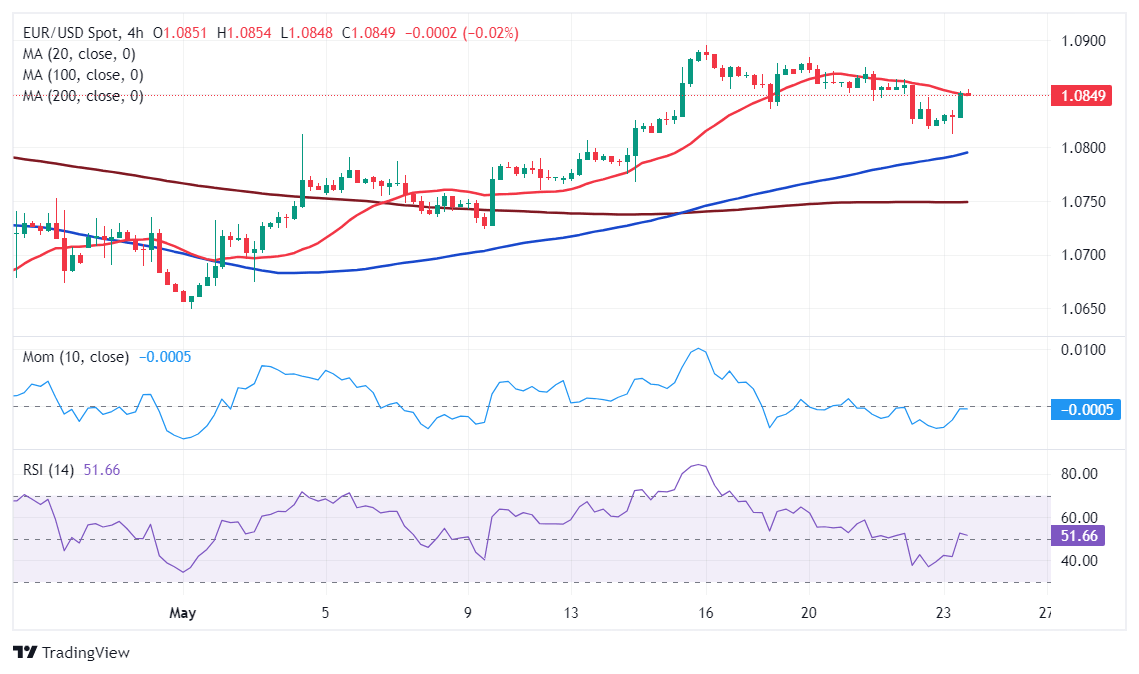The height and width of the screenshot is (674, 1139).
Task: Click the 1.0650 level on price scale
Action: (x=1082, y=308)
